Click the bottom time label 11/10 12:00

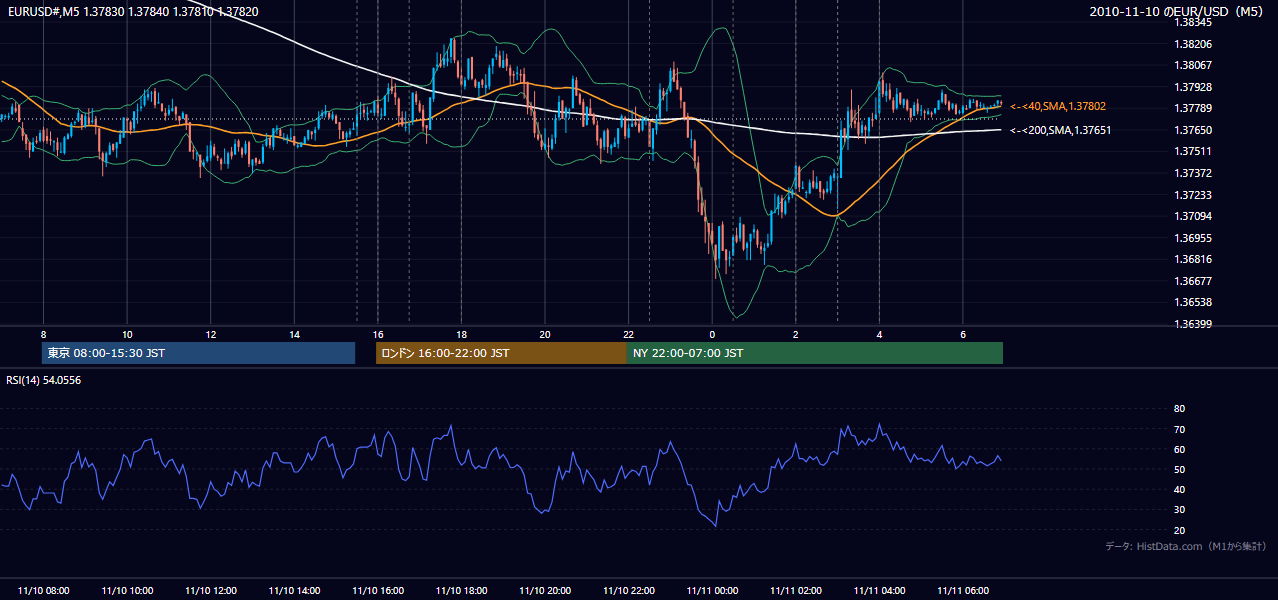click(x=211, y=591)
